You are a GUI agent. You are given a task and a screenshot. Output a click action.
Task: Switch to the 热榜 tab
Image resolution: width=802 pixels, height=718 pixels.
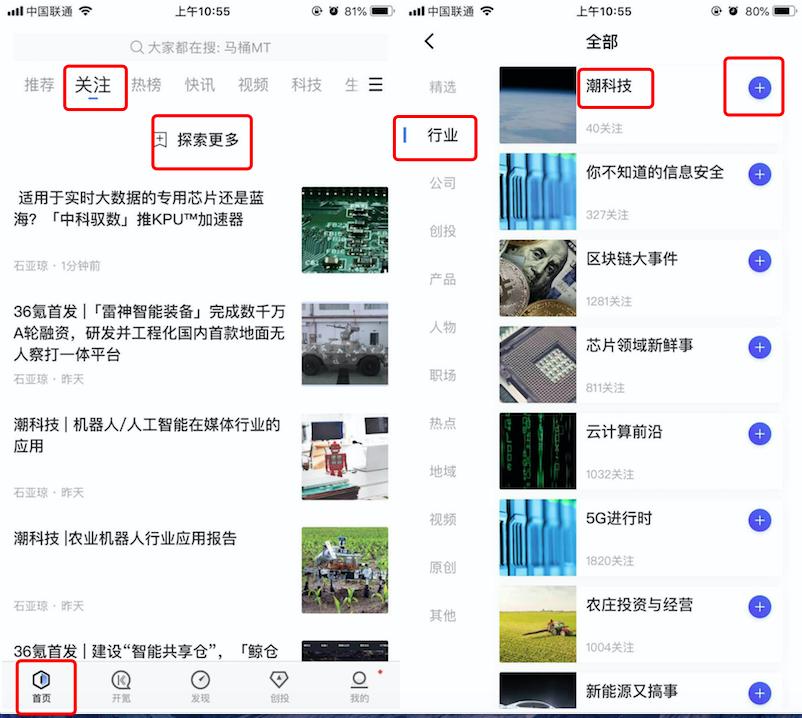click(x=146, y=84)
